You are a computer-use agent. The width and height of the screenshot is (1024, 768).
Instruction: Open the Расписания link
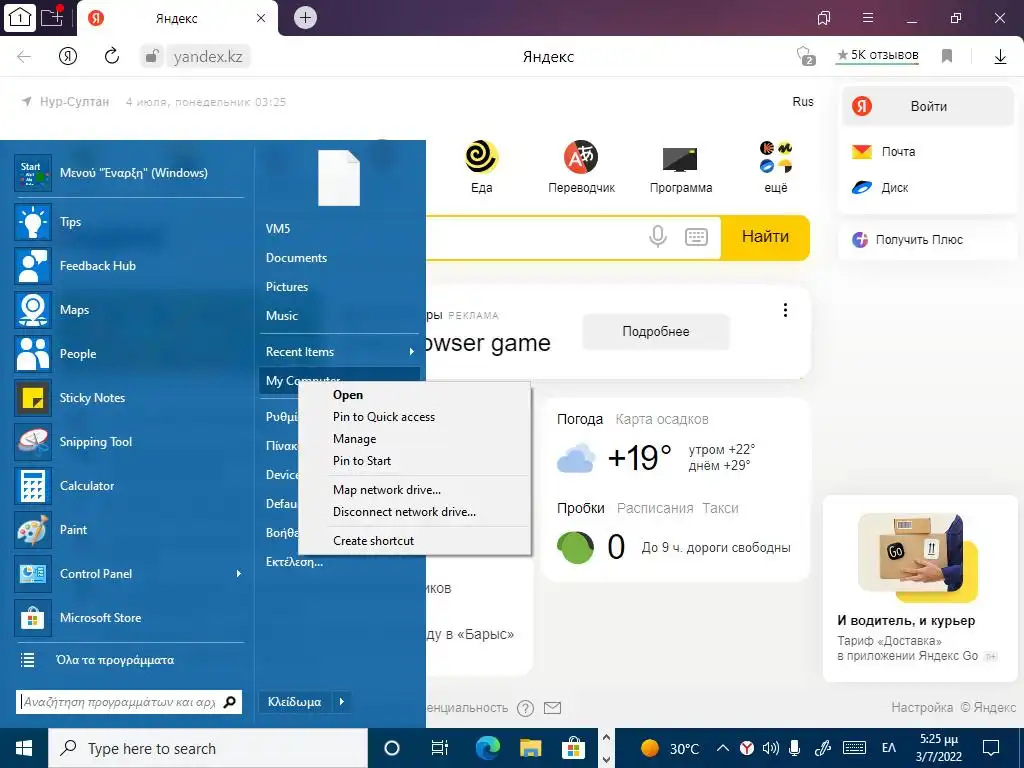(655, 508)
